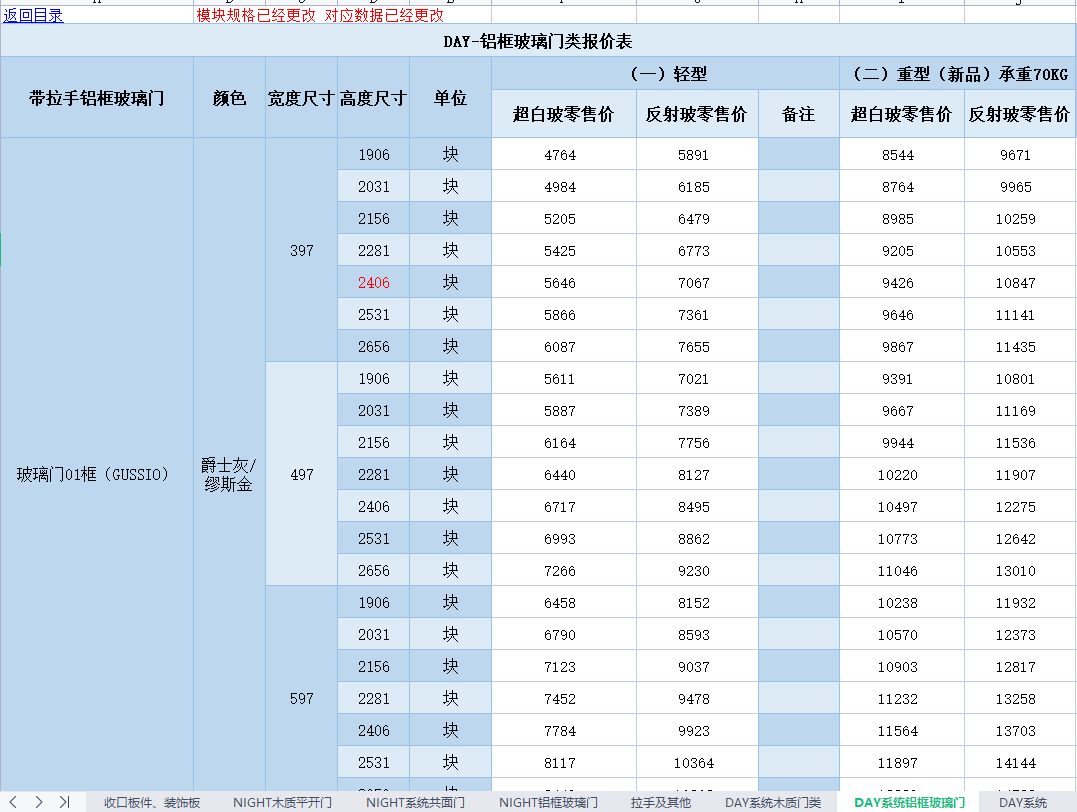The width and height of the screenshot is (1077, 812).
Task: Click the 玻璃门01框（GUSSIO） cell
Action: 94,475
